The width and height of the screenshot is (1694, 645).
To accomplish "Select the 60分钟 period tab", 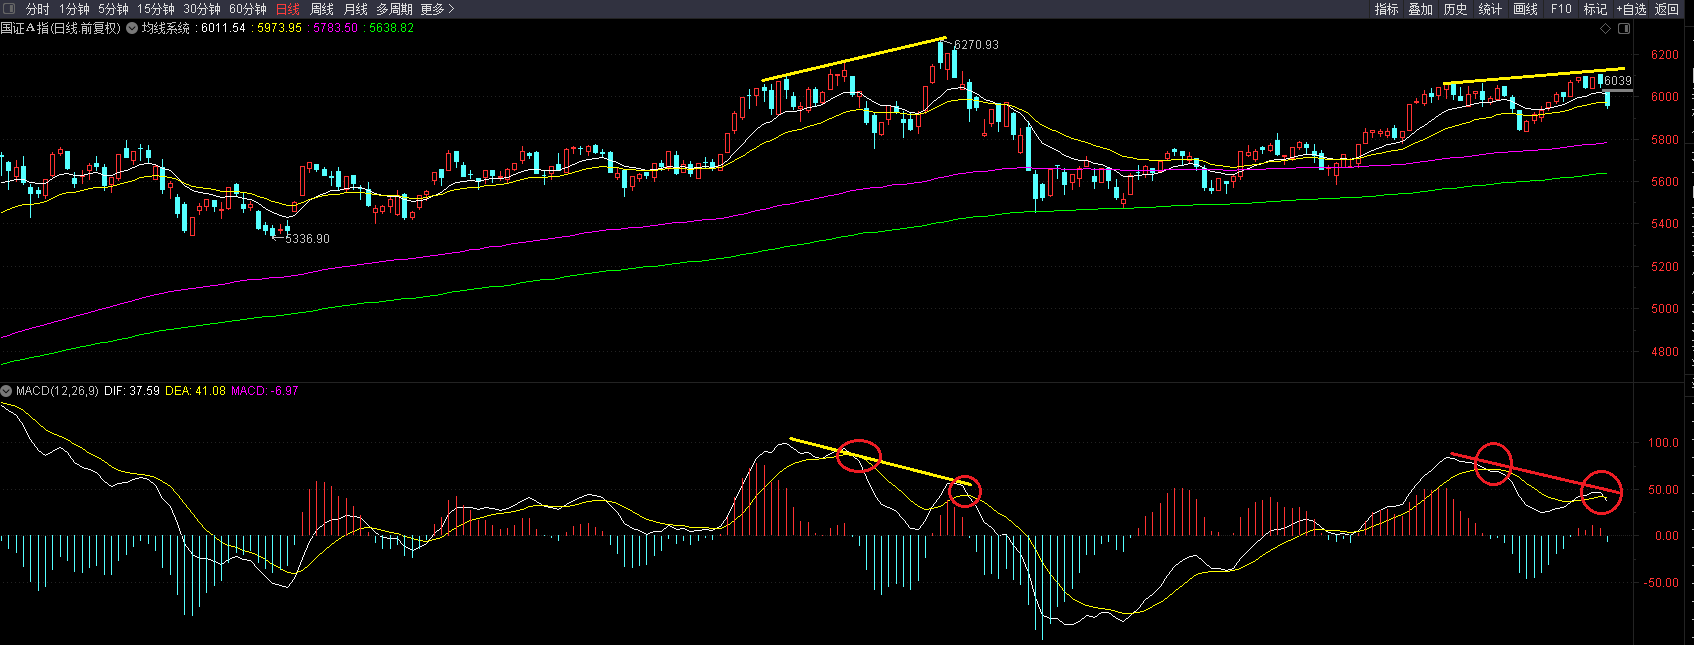I will 247,9.
